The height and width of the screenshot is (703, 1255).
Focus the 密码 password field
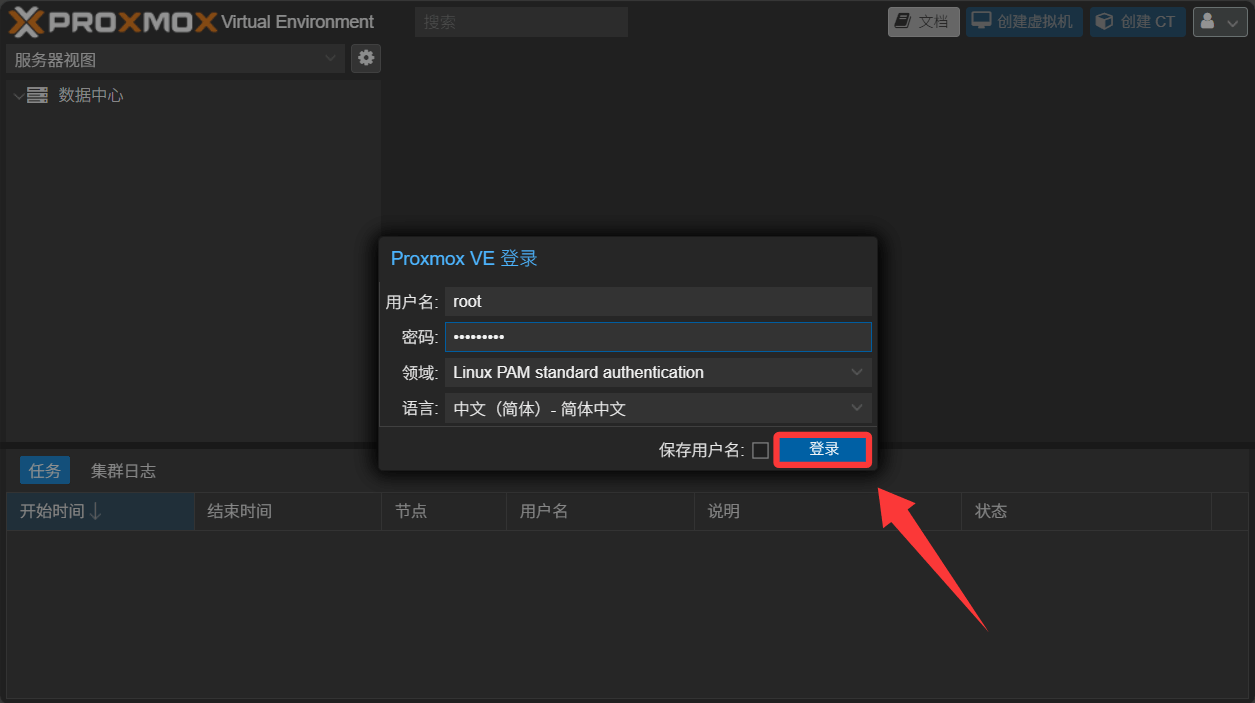tap(657, 337)
